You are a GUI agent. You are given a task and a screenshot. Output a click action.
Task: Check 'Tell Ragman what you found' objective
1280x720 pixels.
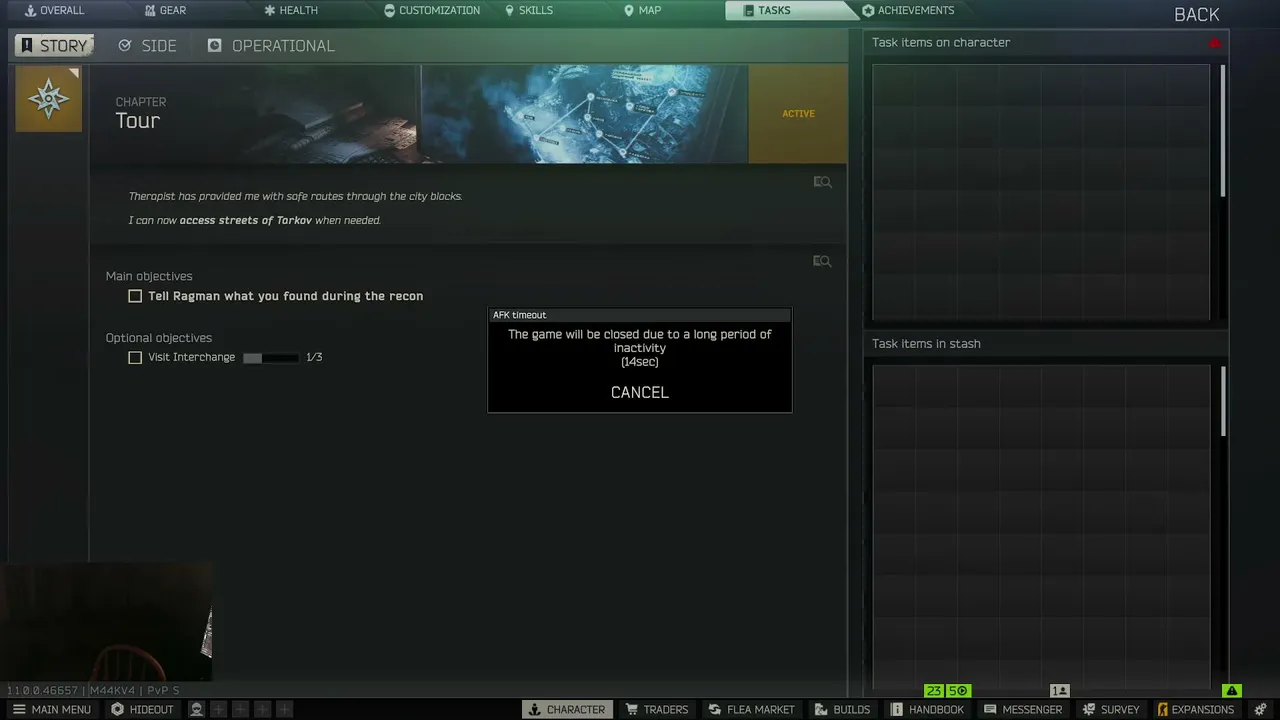coord(135,296)
